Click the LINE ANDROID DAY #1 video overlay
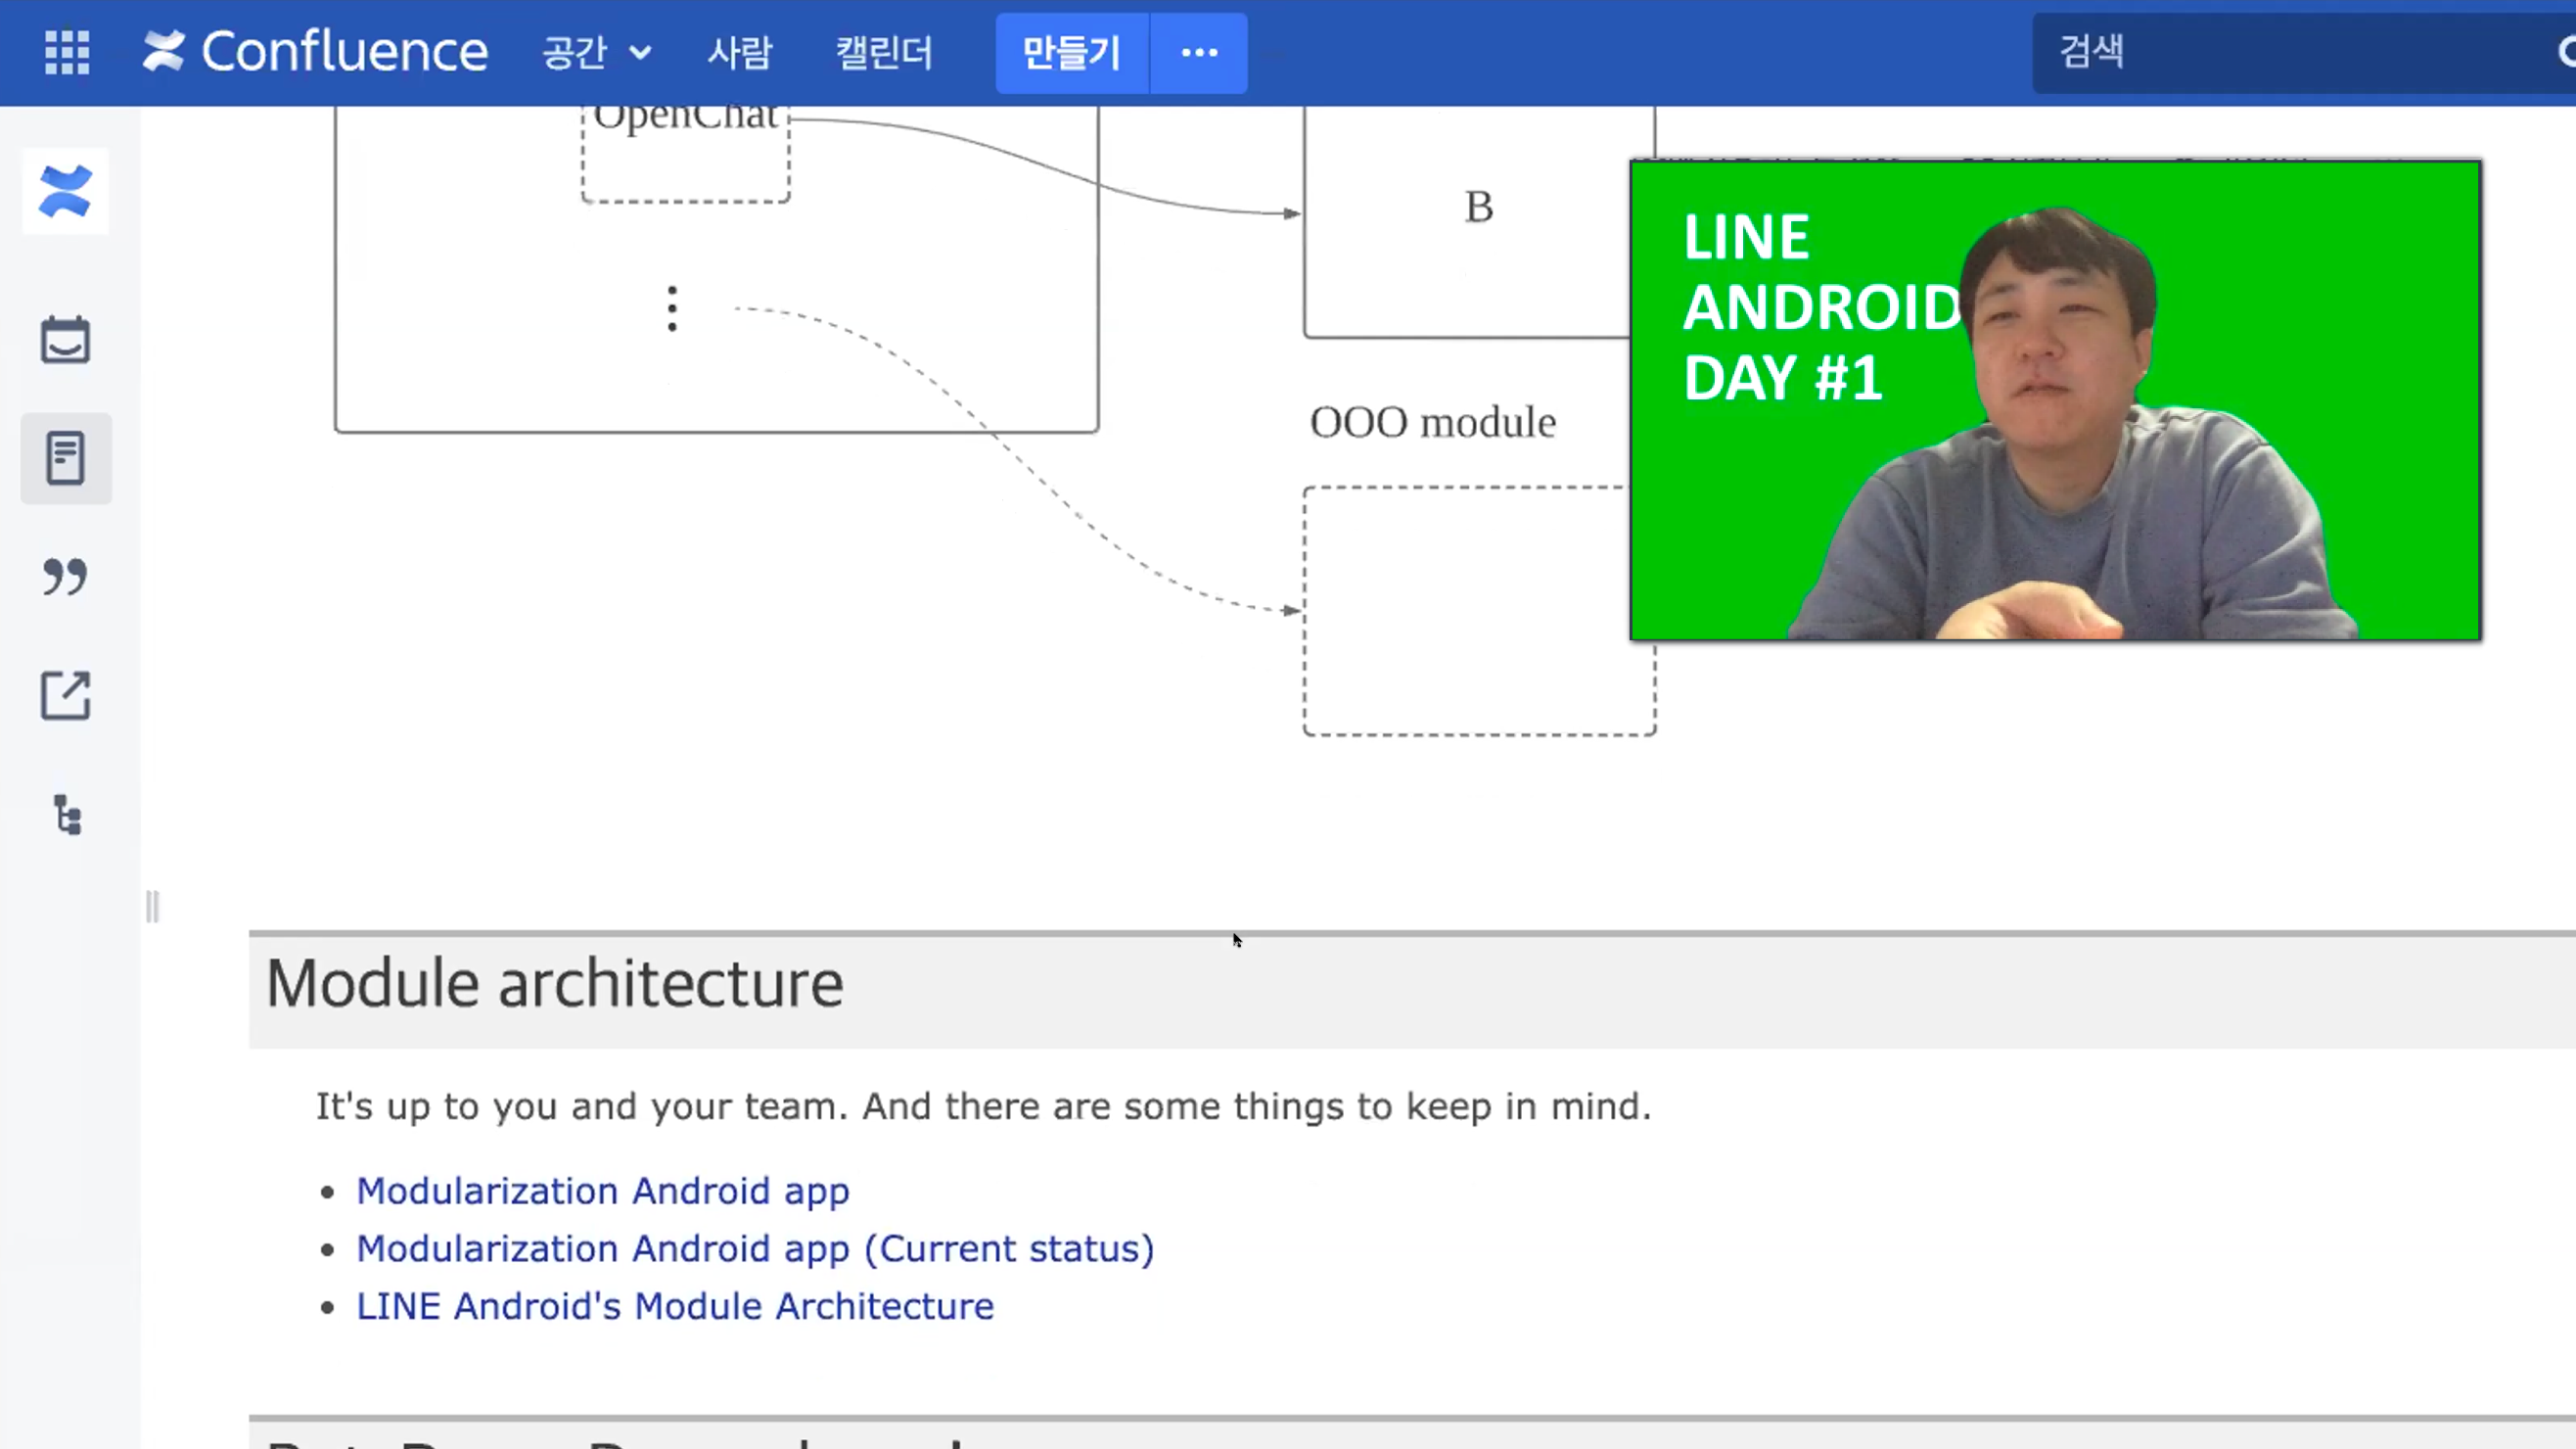Screen dimensions: 2576x1449 [2055, 400]
